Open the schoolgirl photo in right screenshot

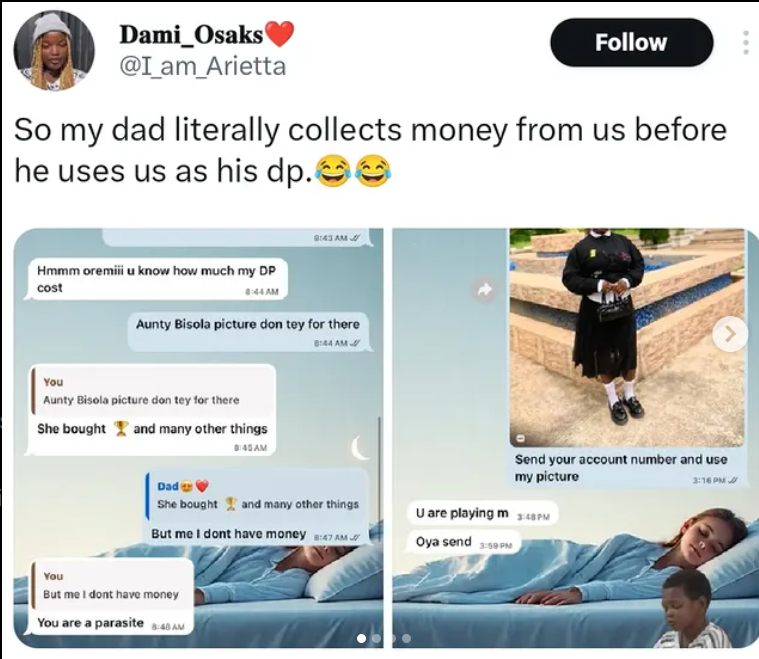pyautogui.click(x=627, y=337)
